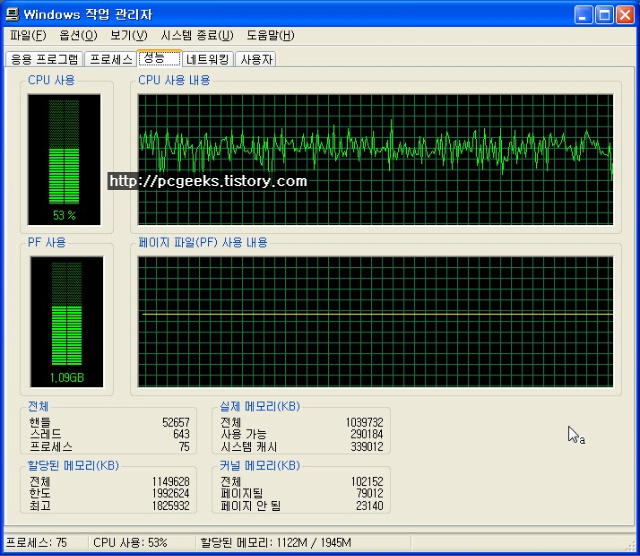The height and width of the screenshot is (556, 640).
Task: Click the 실제 메모리(KB) group label
Action: 260,406
